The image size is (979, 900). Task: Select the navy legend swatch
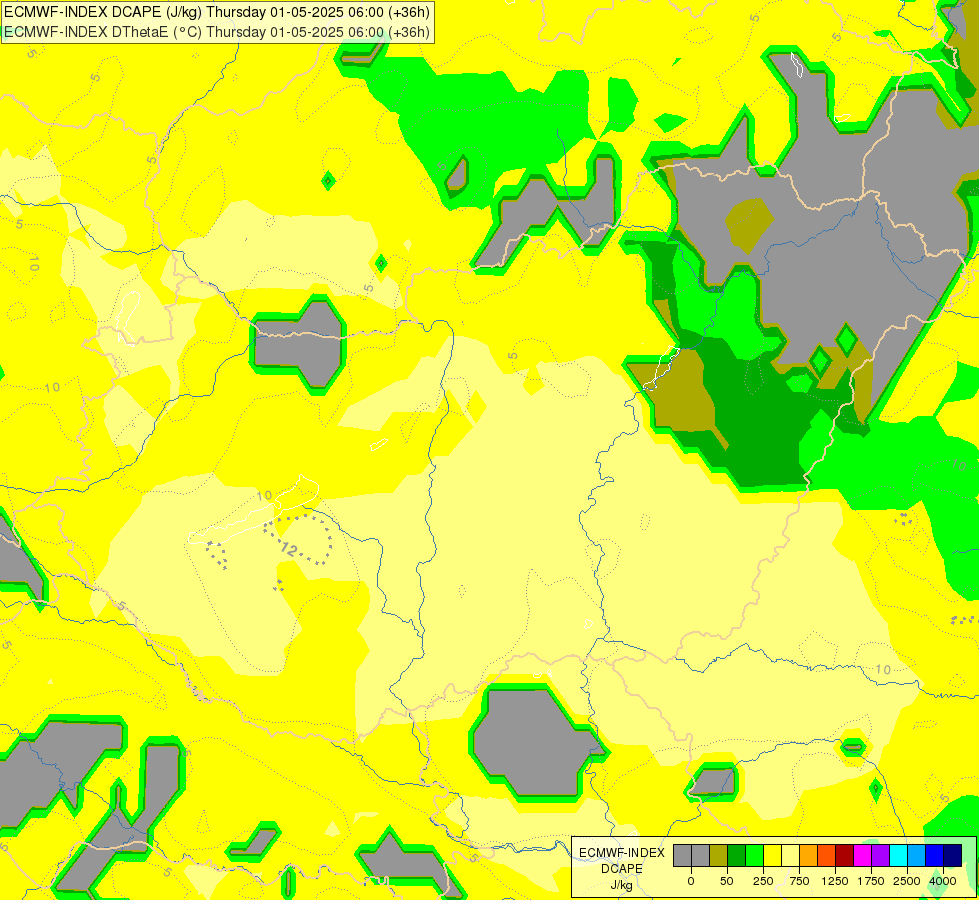952,855
